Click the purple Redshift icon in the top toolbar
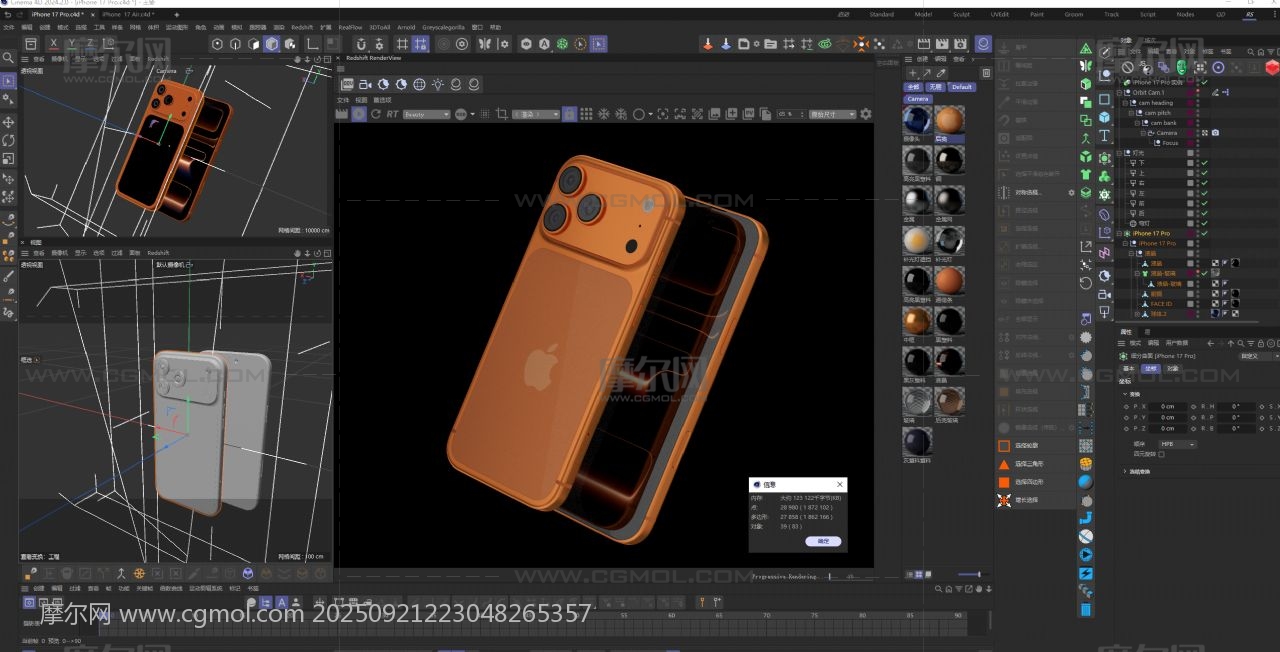The height and width of the screenshot is (652, 1280). tap(983, 44)
